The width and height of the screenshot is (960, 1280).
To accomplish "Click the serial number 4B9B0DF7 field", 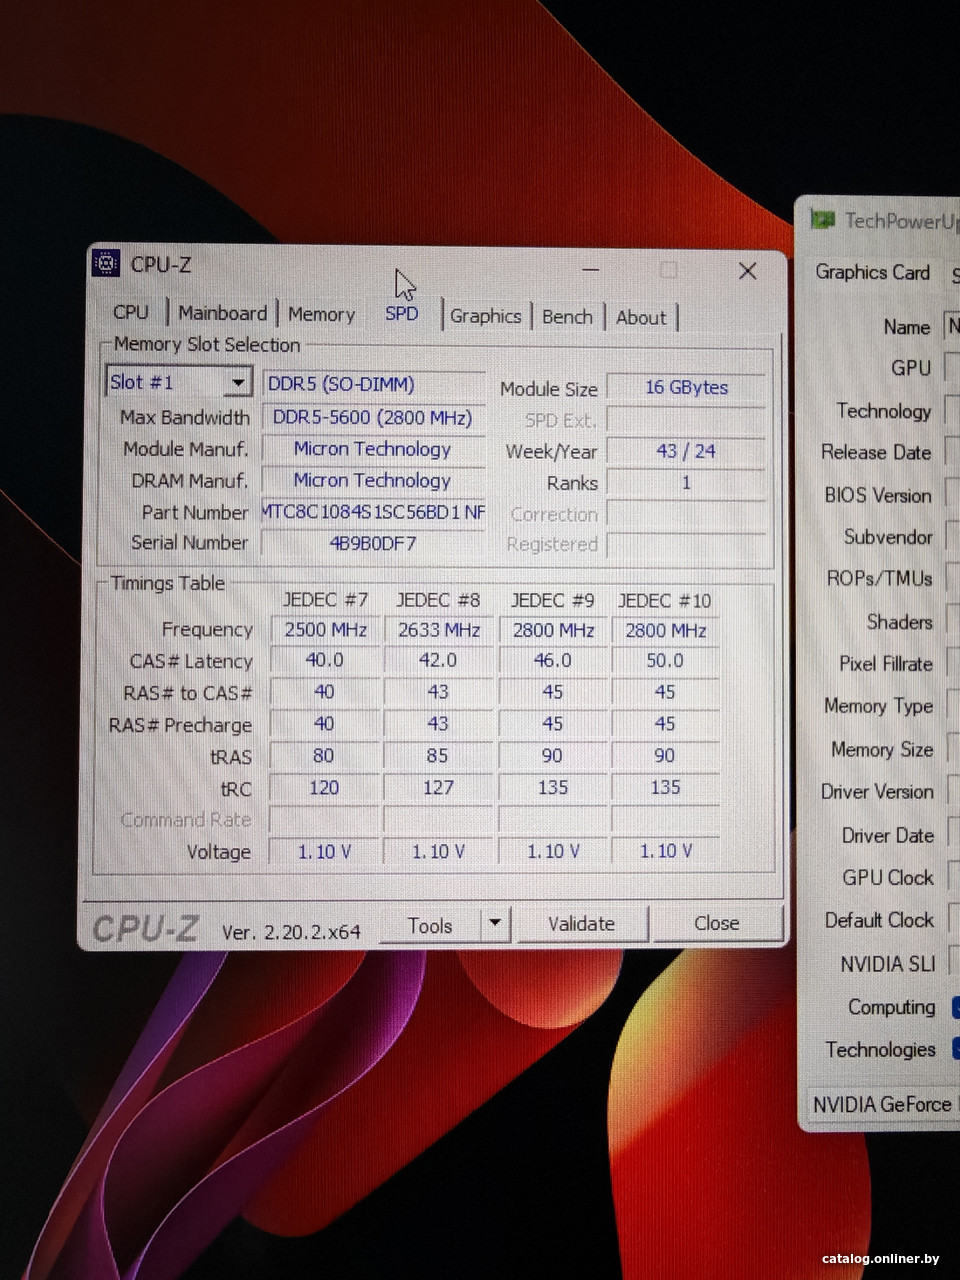I will click(374, 543).
